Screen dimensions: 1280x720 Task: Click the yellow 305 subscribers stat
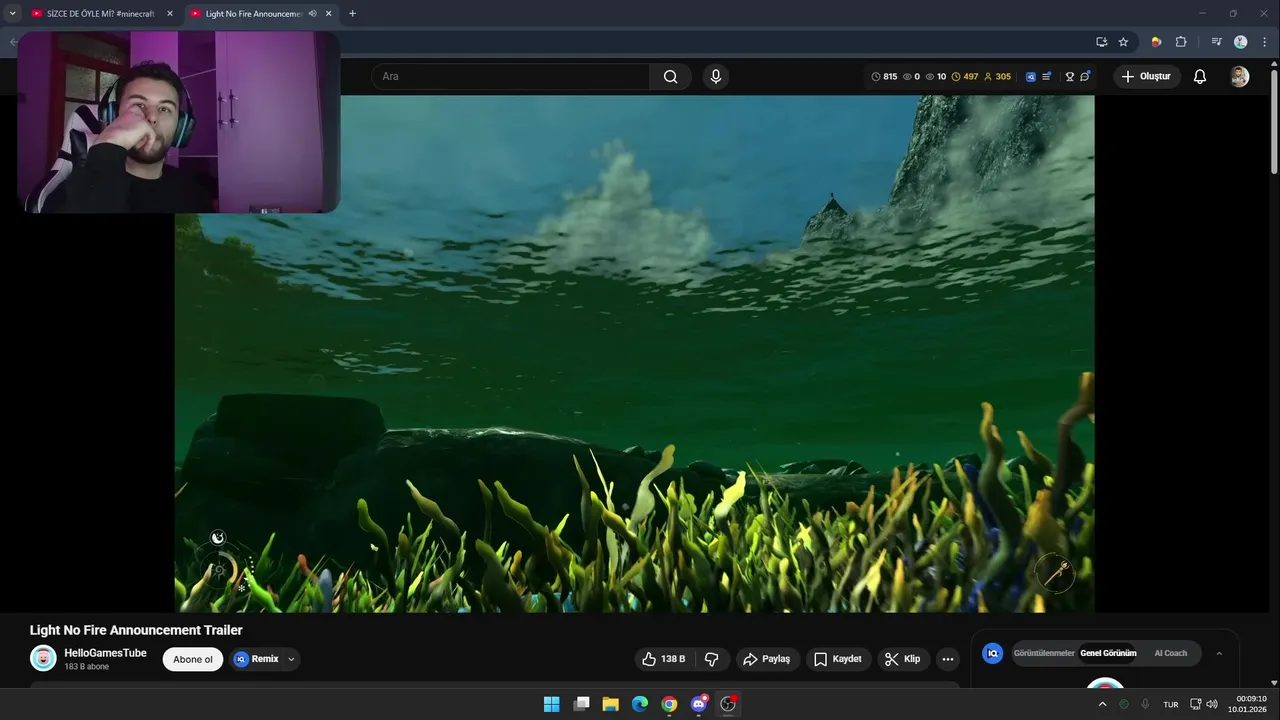998,77
